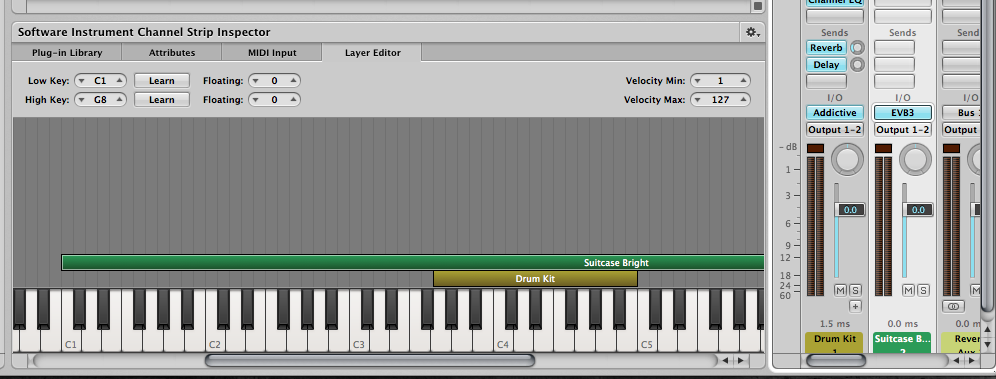Mute the Drum Kit channel strip
The height and width of the screenshot is (379, 996).
coord(840,290)
